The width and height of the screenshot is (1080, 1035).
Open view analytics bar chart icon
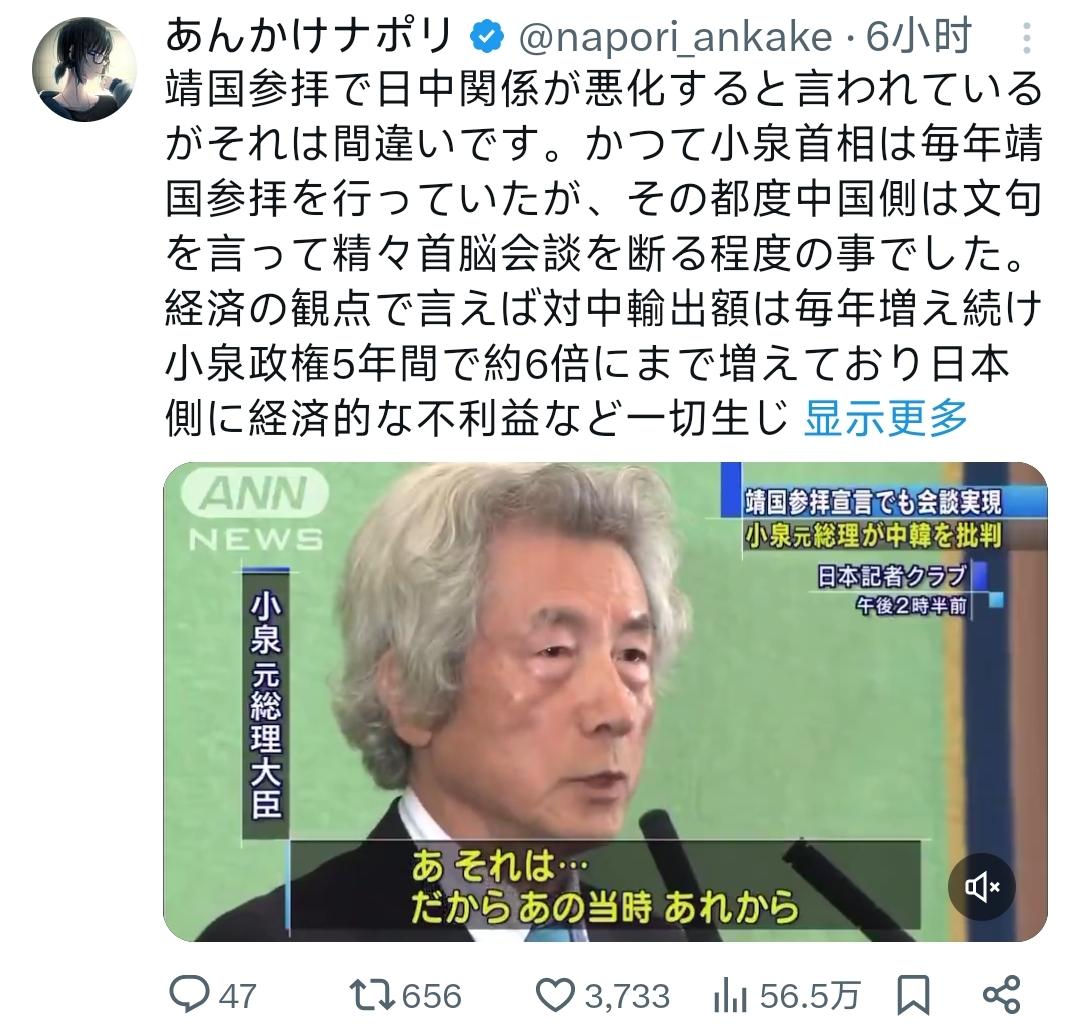pyautogui.click(x=731, y=996)
